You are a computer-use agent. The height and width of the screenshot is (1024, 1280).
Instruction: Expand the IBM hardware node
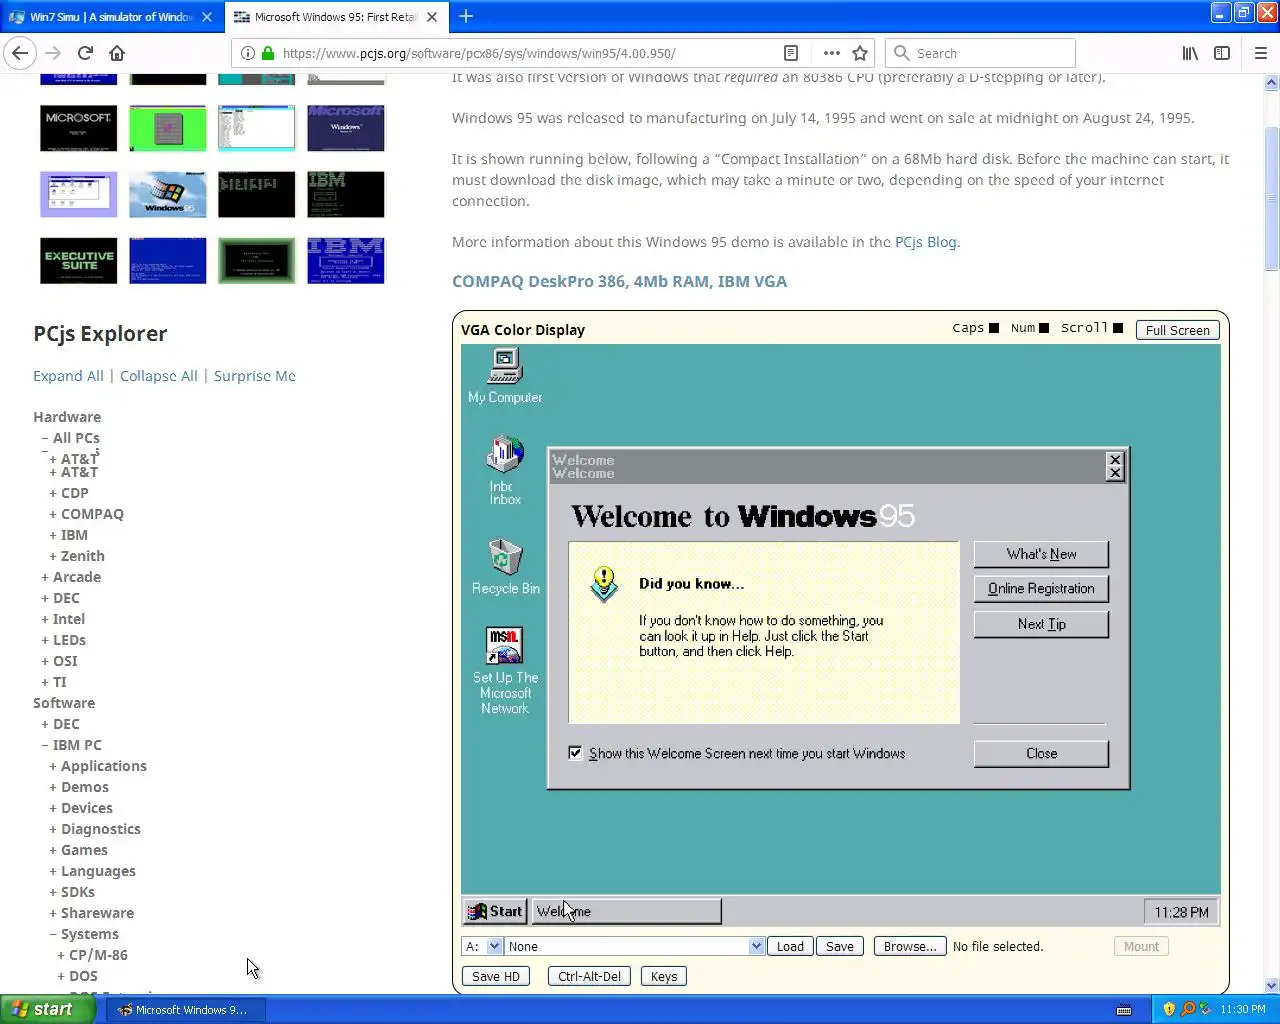point(53,535)
